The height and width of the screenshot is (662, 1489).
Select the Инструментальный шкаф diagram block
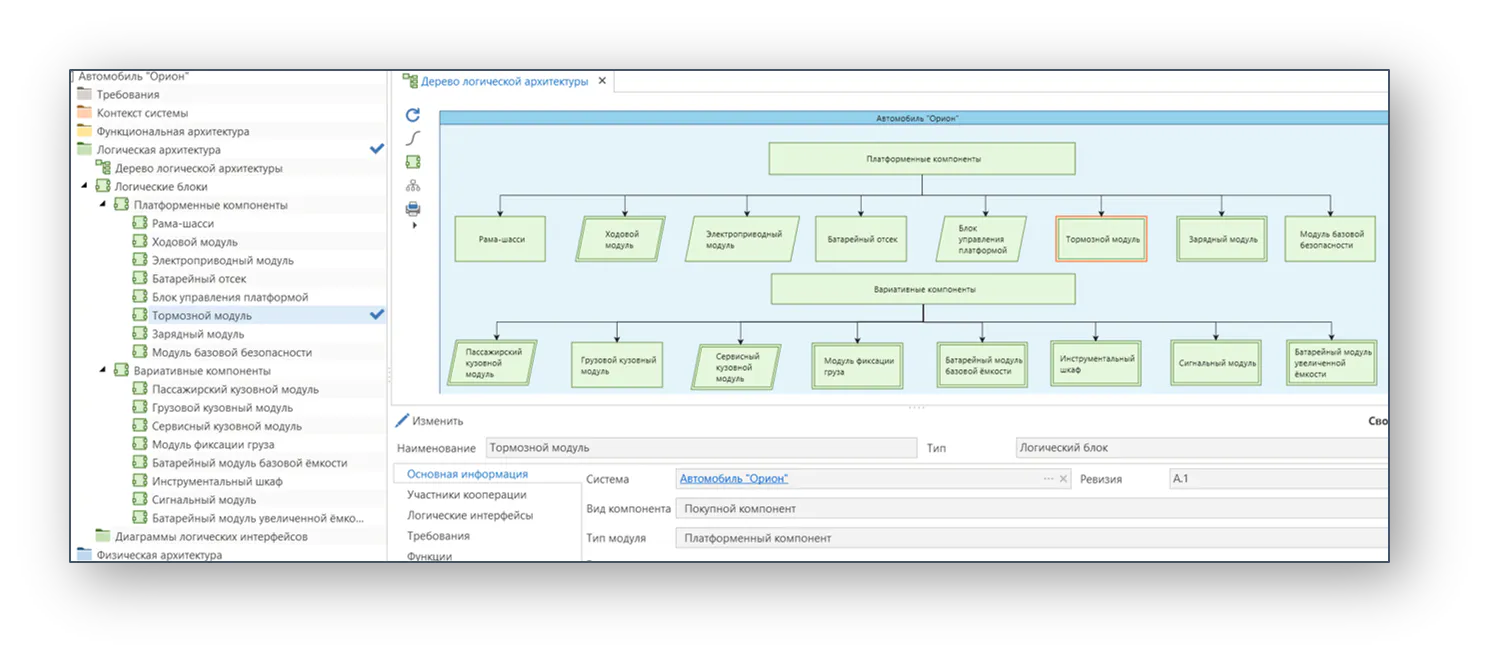[x=1096, y=363]
